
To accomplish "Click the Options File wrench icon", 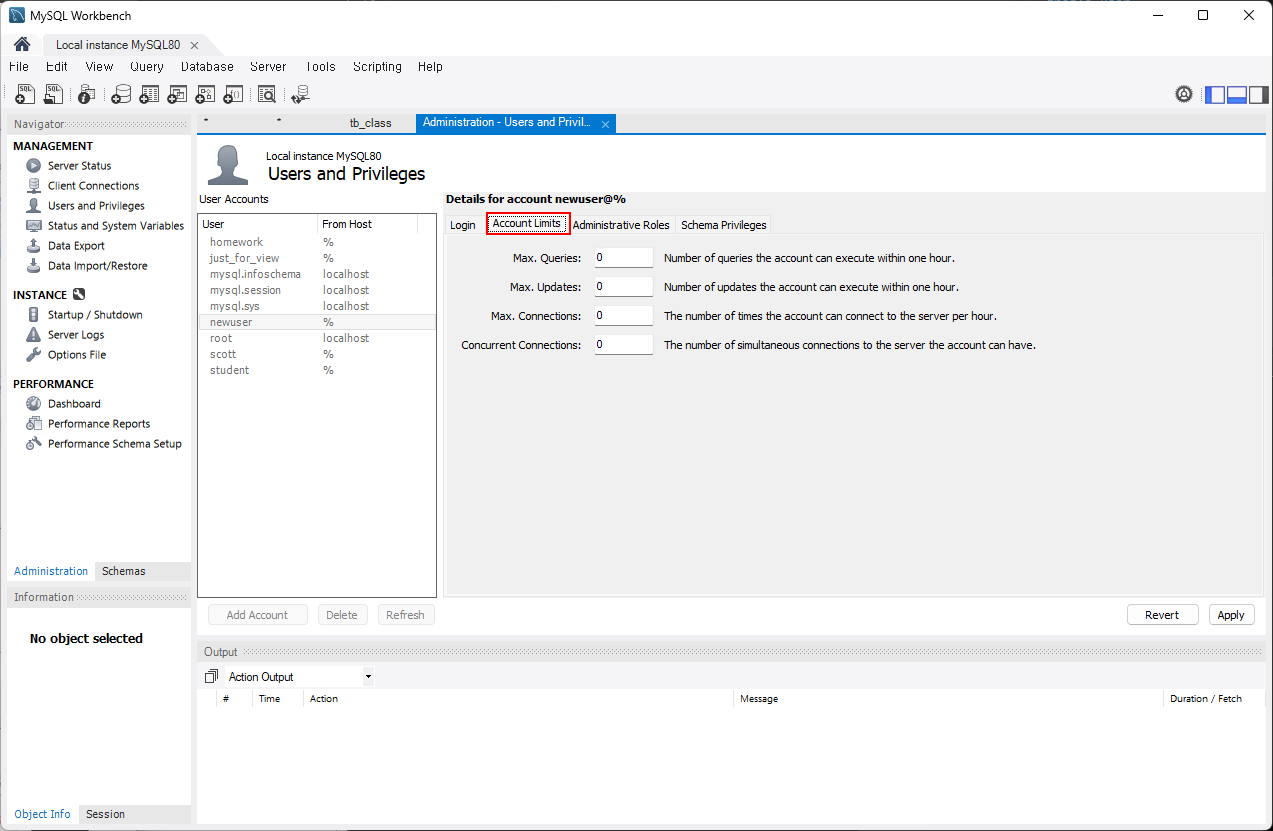I will [34, 355].
